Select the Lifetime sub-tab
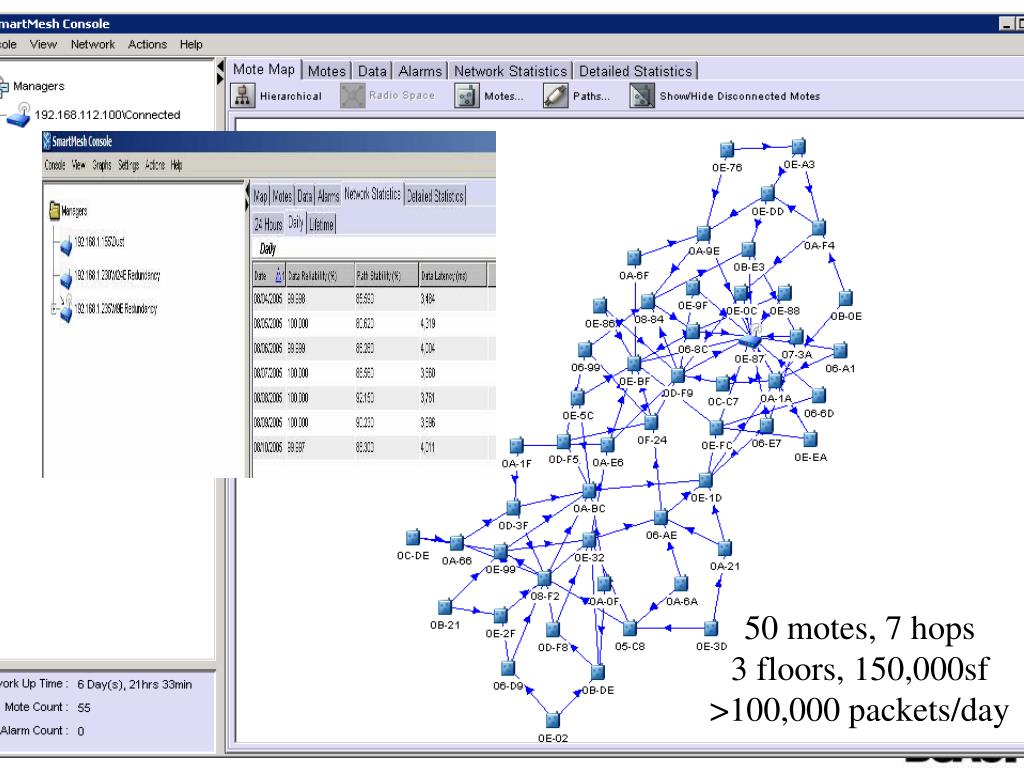Image resolution: width=1024 pixels, height=768 pixels. [x=321, y=225]
